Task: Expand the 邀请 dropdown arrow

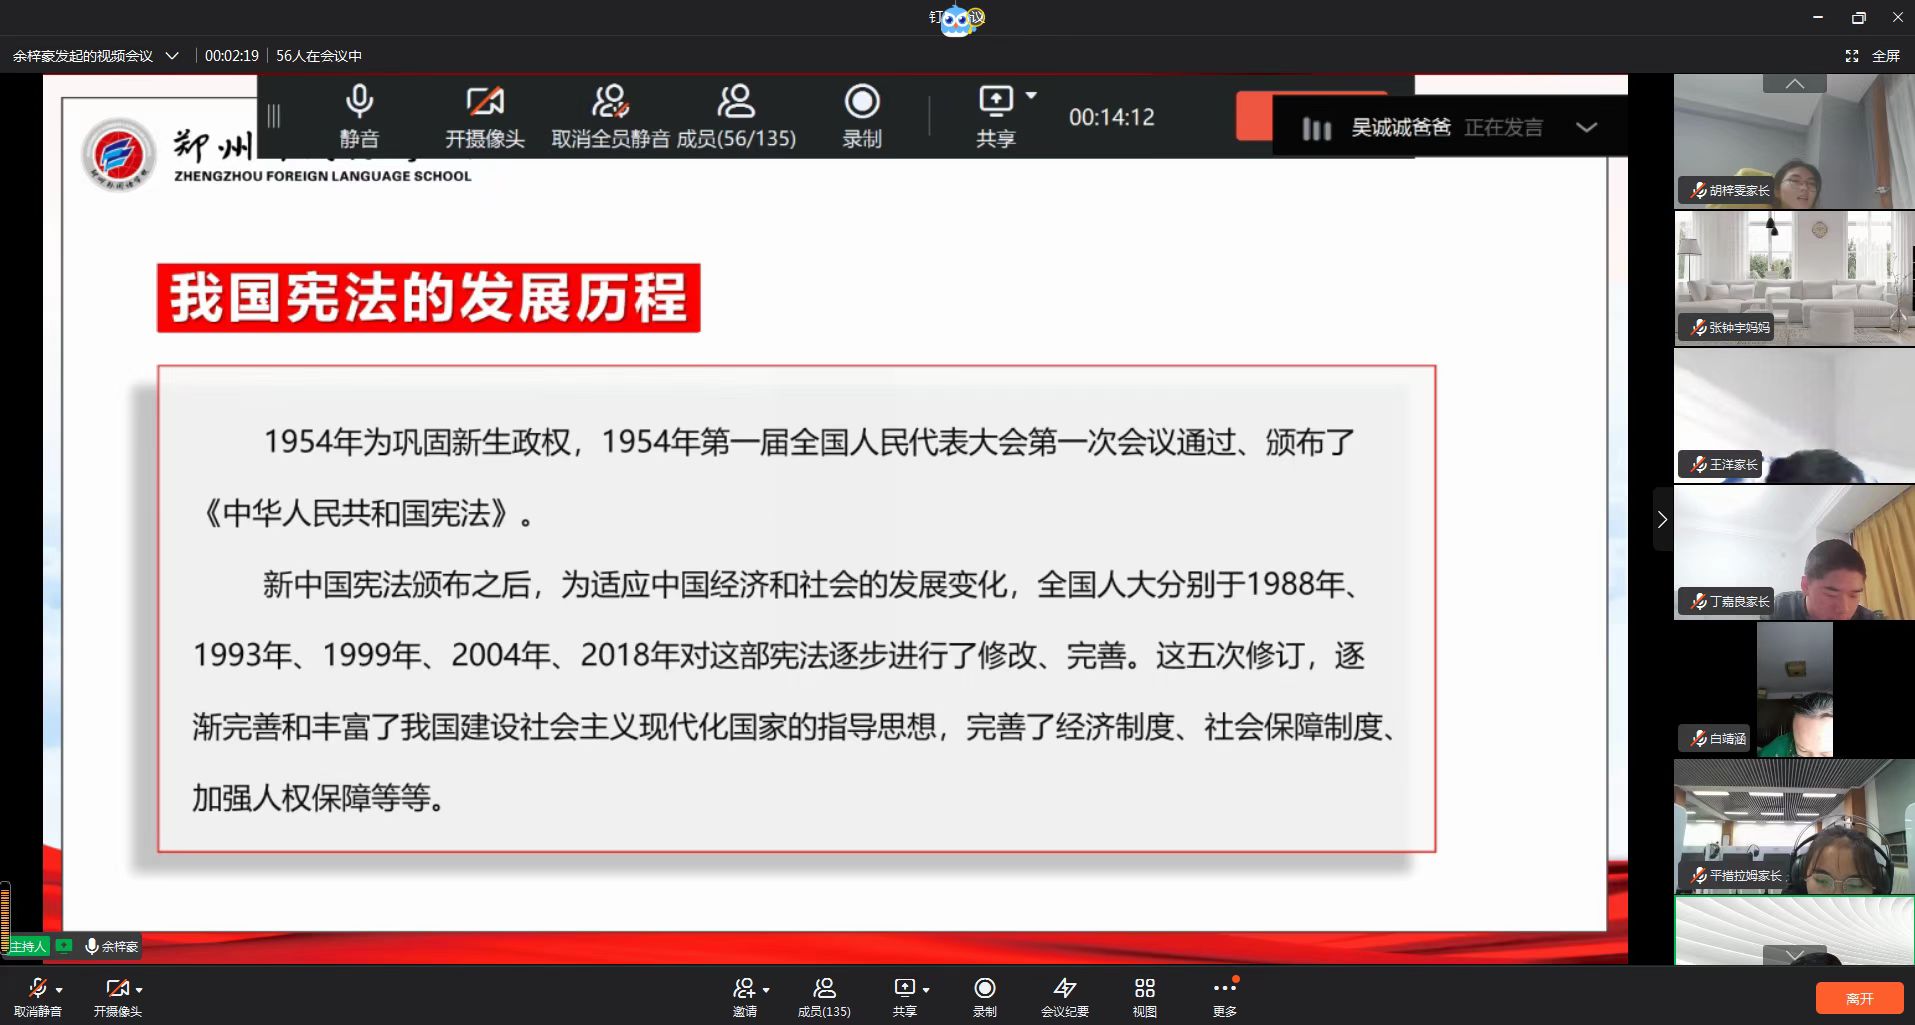Action: 766,990
